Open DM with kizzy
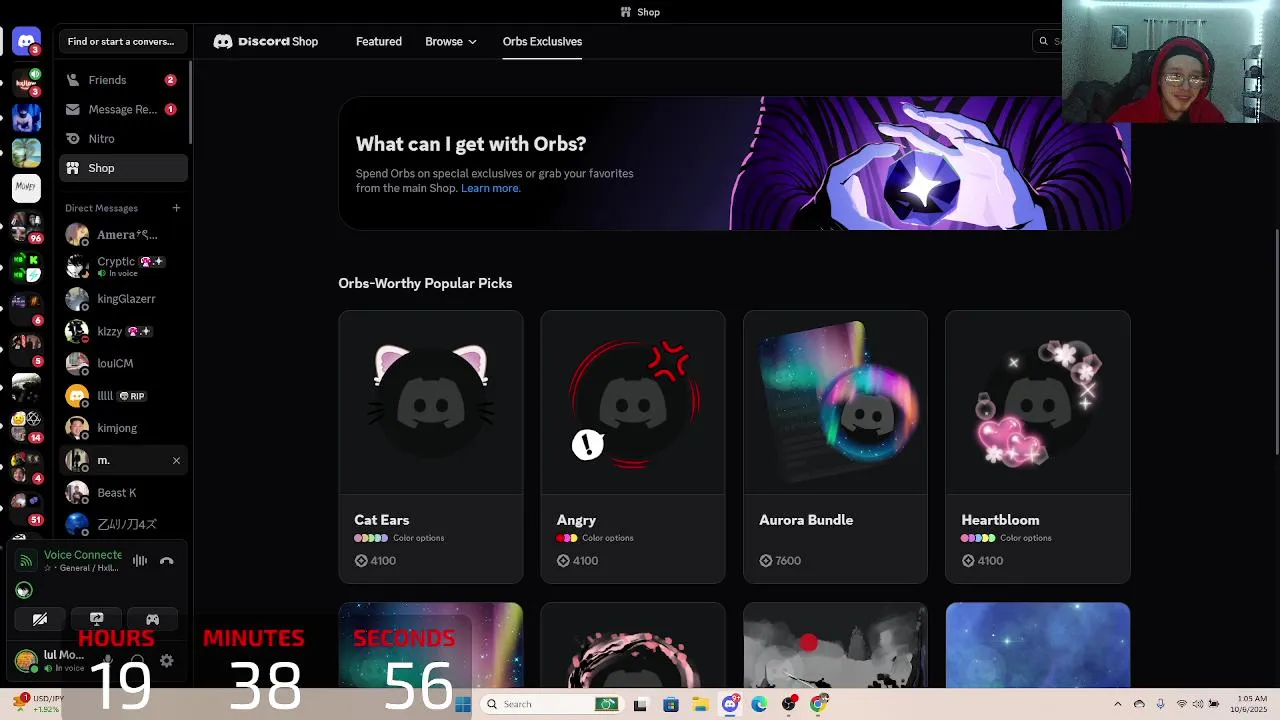 123,331
